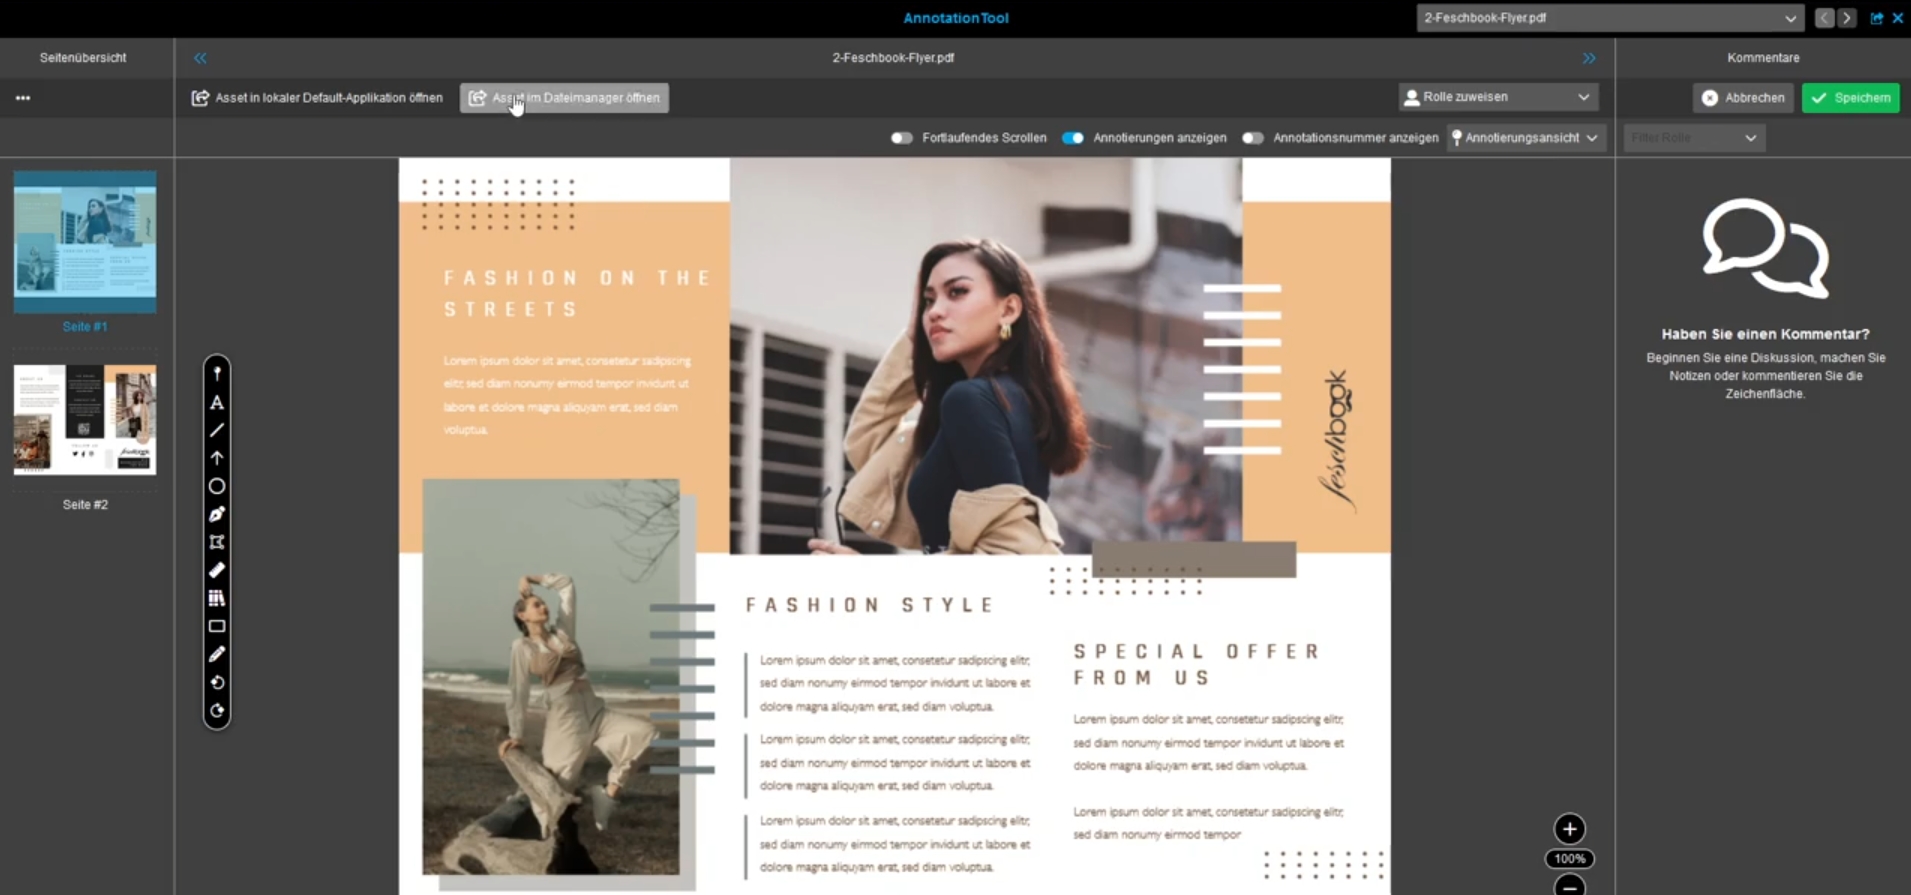Click the 100% zoom level indicator
1911x895 pixels.
click(x=1569, y=859)
